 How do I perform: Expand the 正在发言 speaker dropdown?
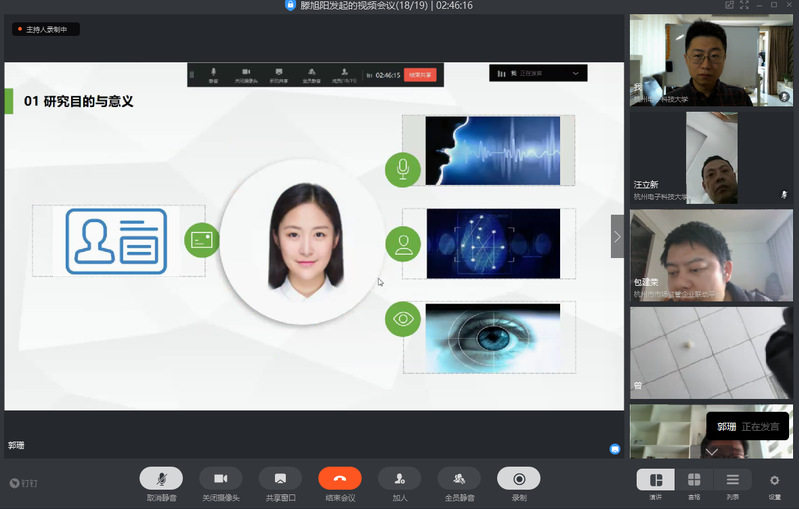575,73
